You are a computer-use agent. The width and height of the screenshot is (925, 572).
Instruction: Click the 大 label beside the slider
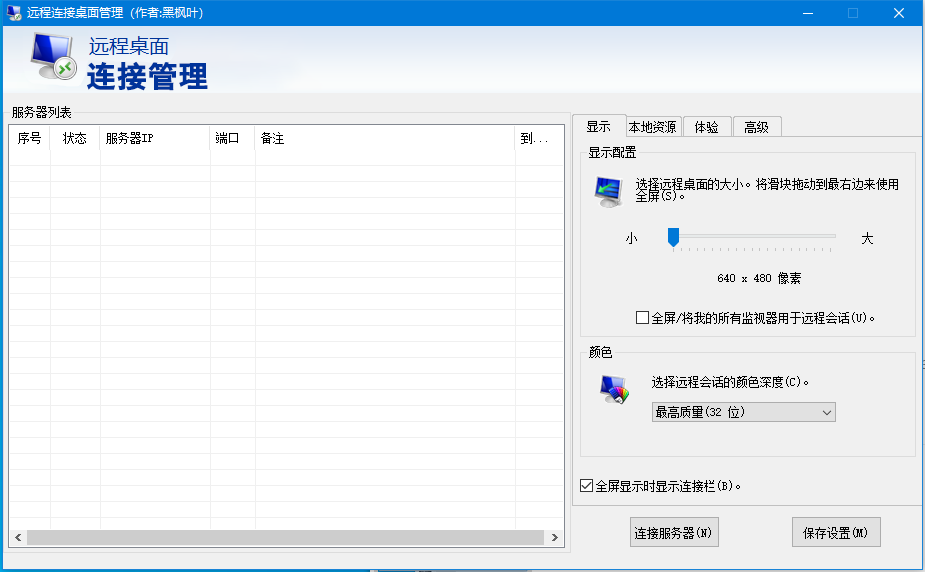(867, 238)
